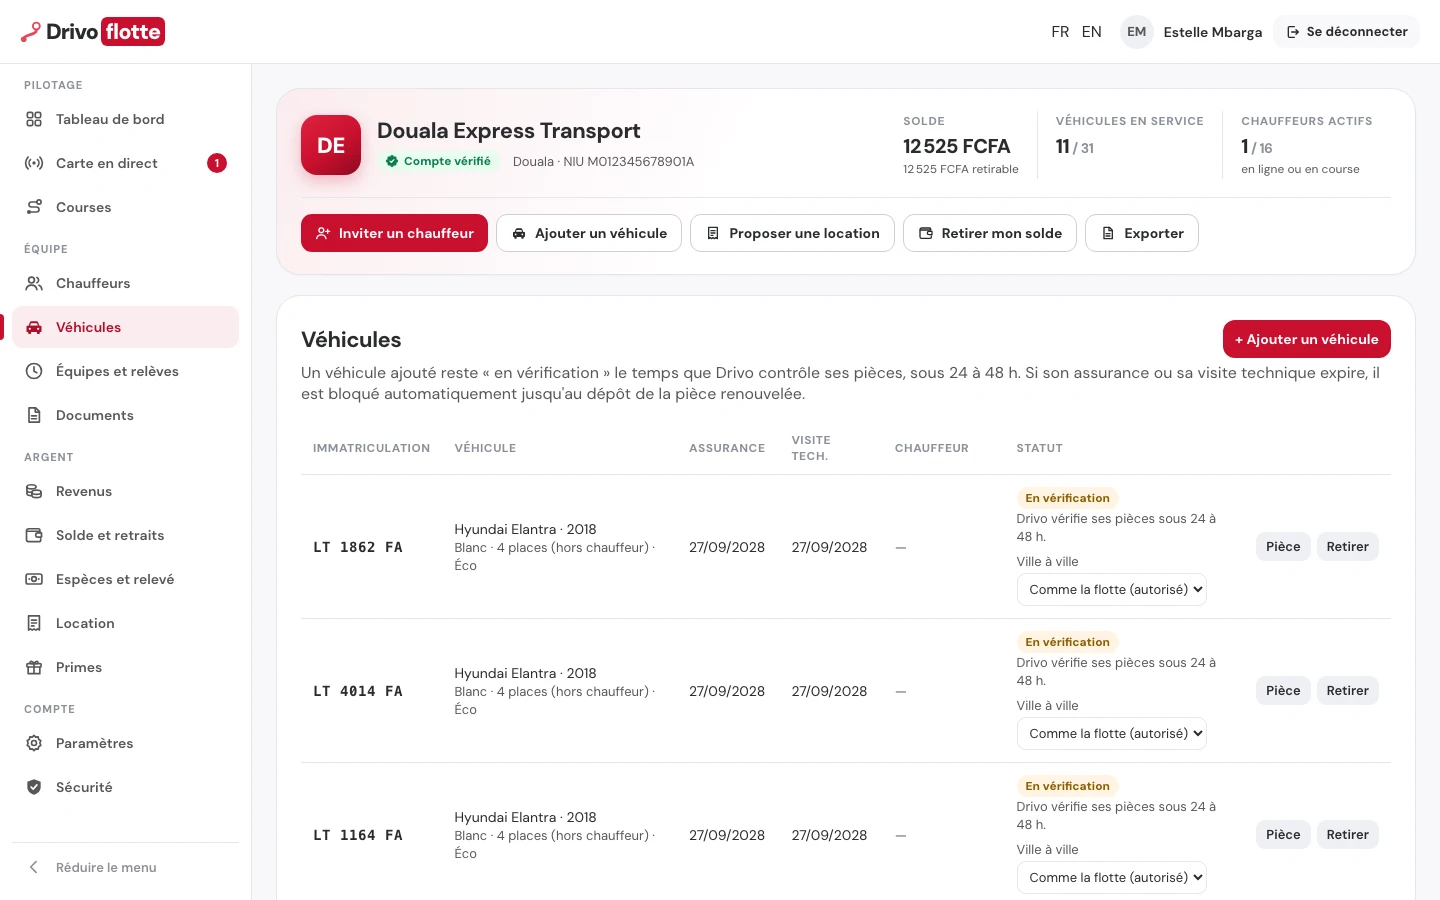Click Retirer for vehicle LT 4014 FA
This screenshot has height=900, width=1440.
pos(1348,691)
